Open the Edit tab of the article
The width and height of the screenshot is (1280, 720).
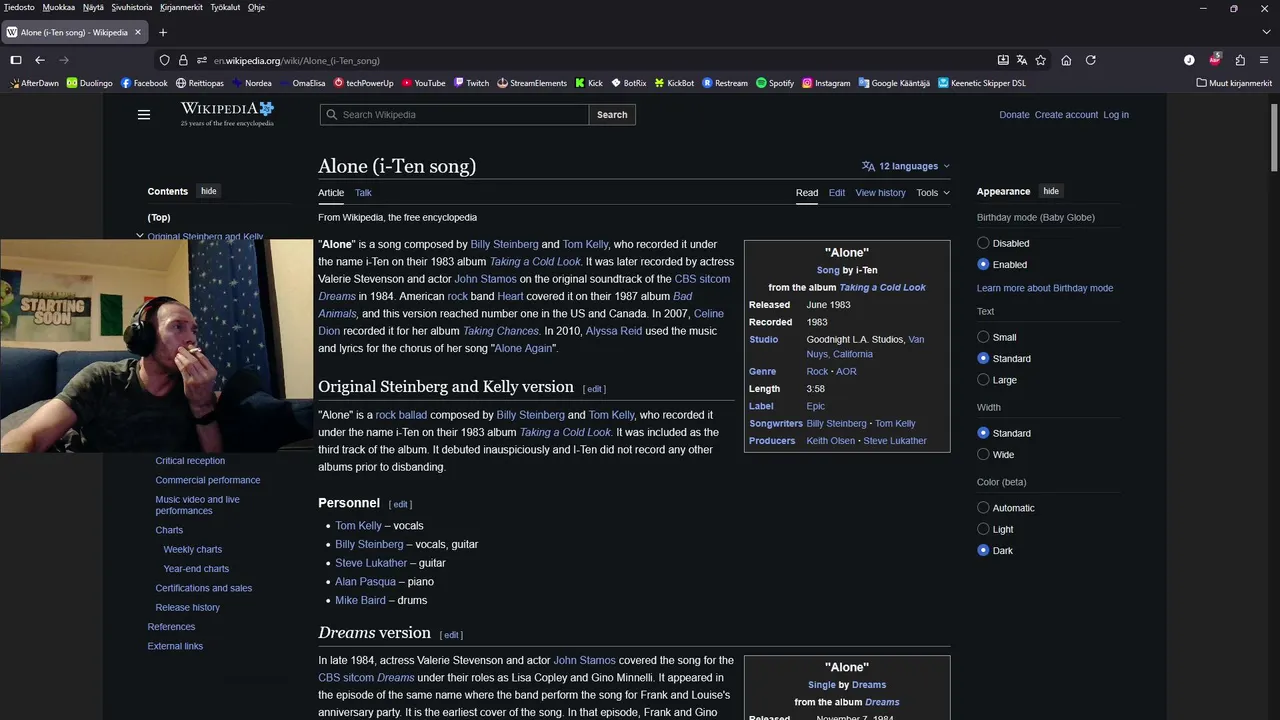(837, 192)
